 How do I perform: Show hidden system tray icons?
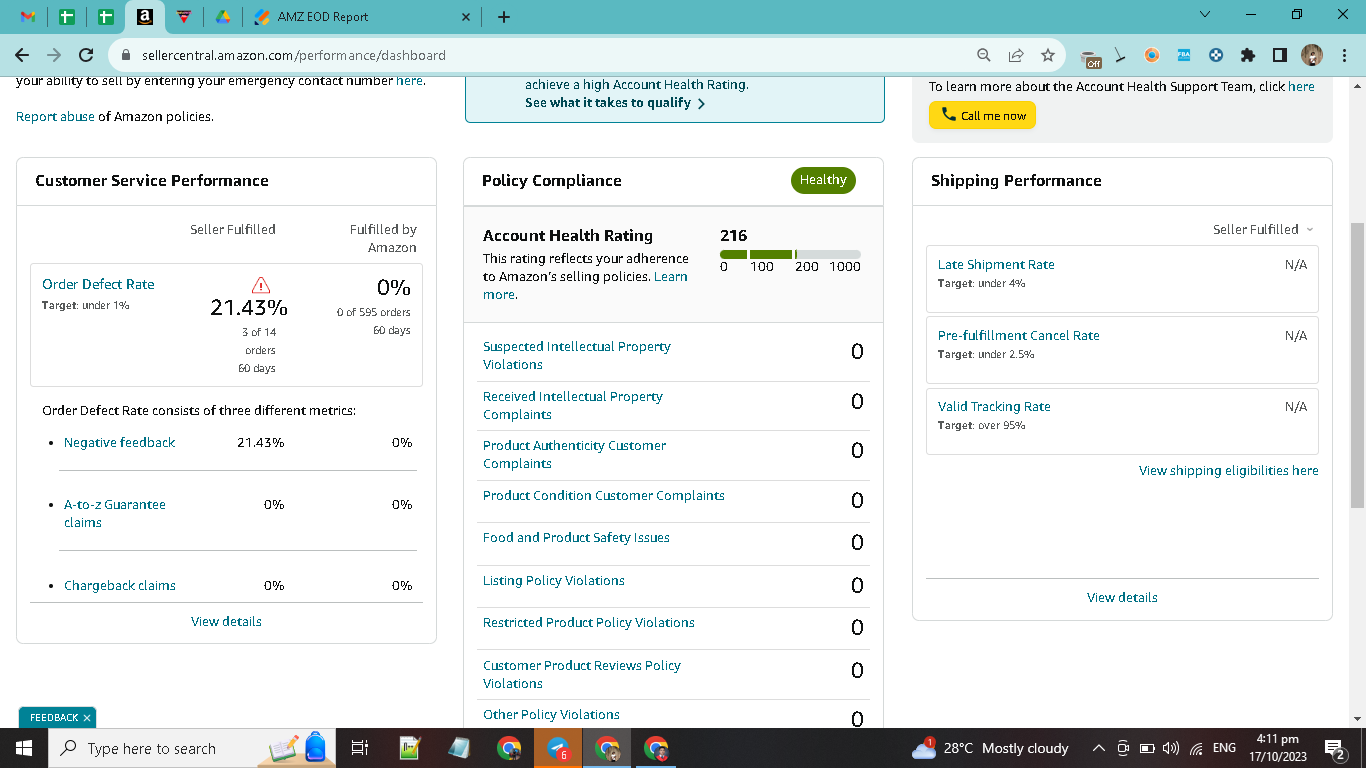point(1098,748)
